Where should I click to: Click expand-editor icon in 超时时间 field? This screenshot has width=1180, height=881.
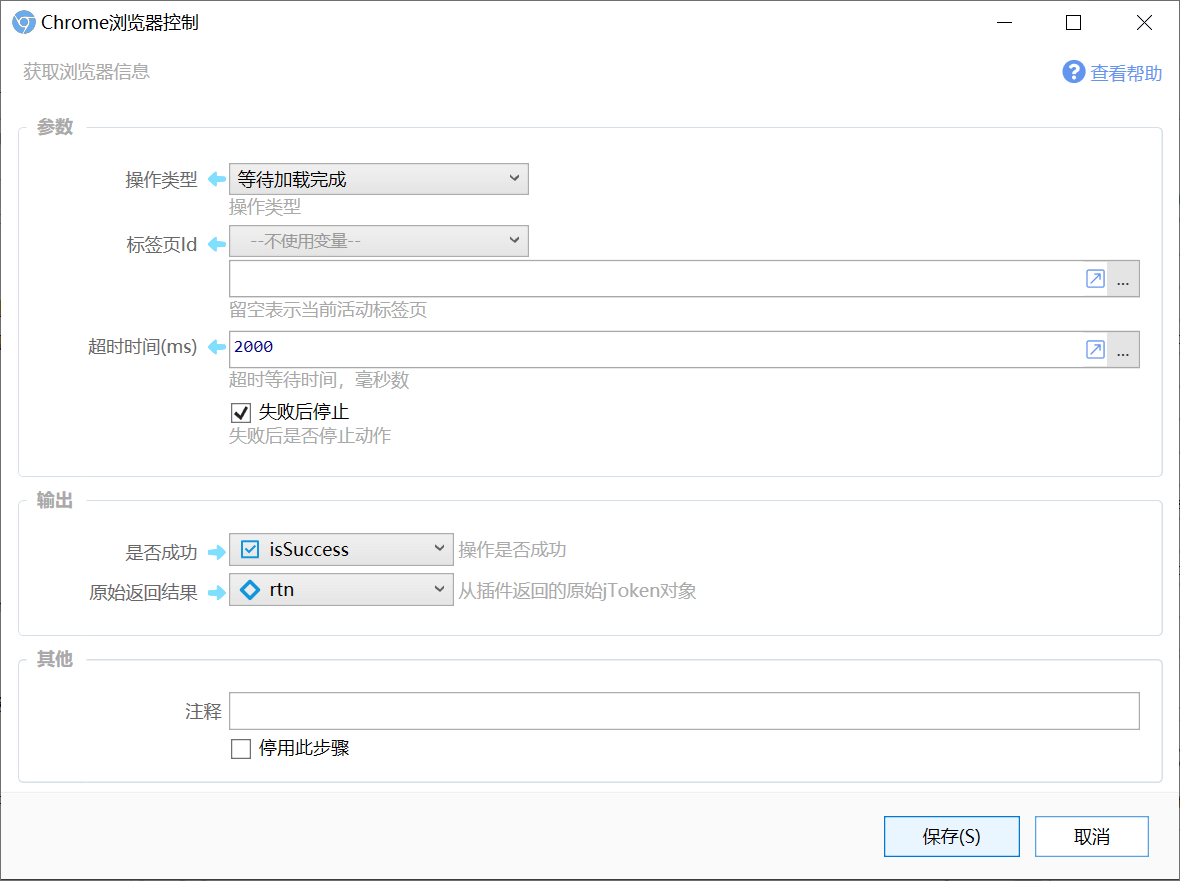click(x=1095, y=349)
